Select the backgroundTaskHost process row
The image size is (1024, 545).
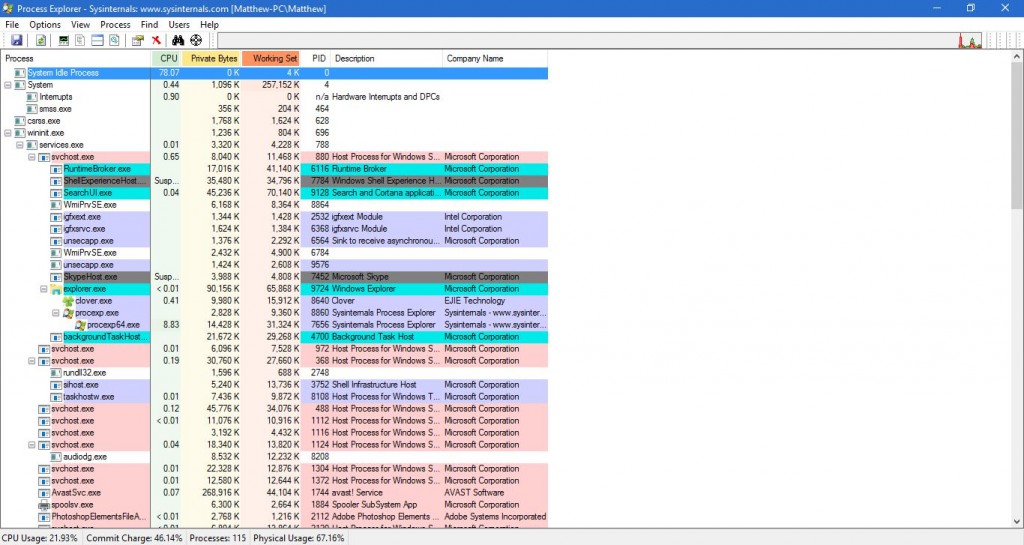pos(274,337)
